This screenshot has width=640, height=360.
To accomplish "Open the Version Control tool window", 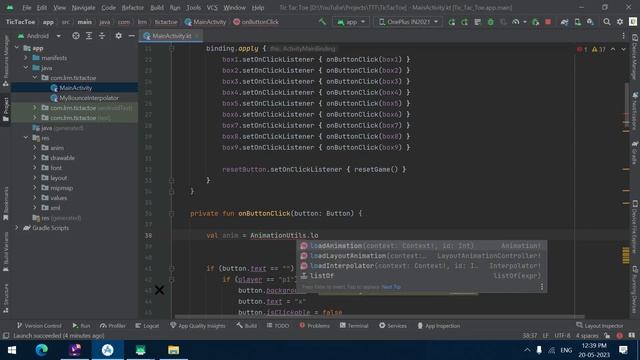I will pyautogui.click(x=39, y=326).
